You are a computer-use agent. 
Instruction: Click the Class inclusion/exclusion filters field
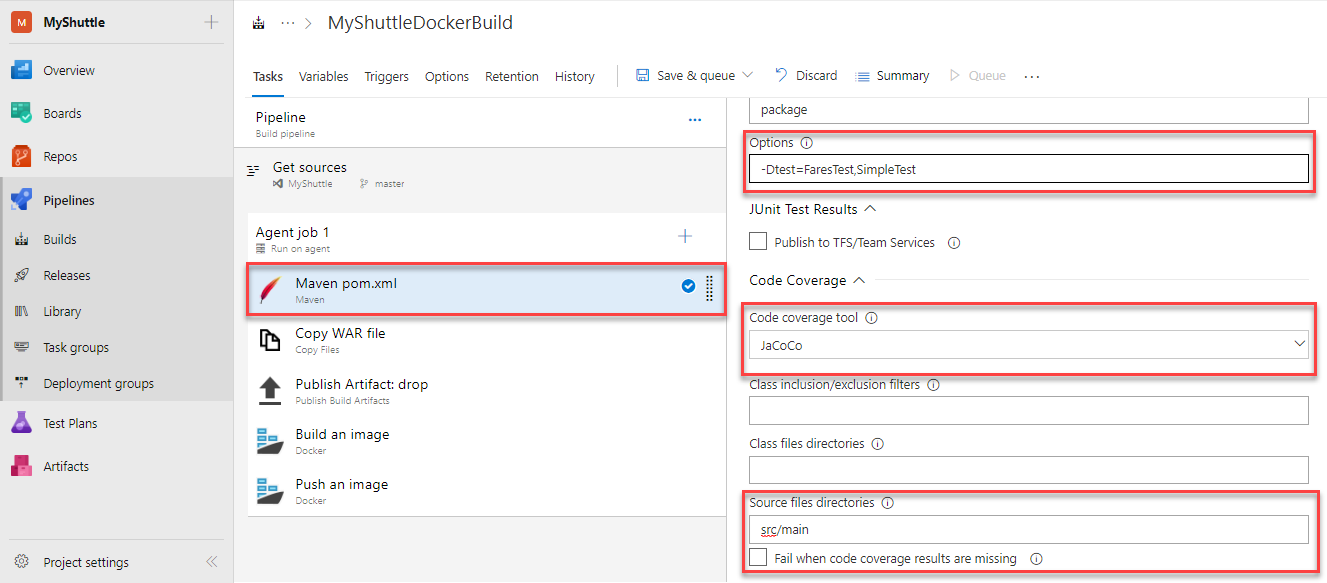pyautogui.click(x=1029, y=410)
